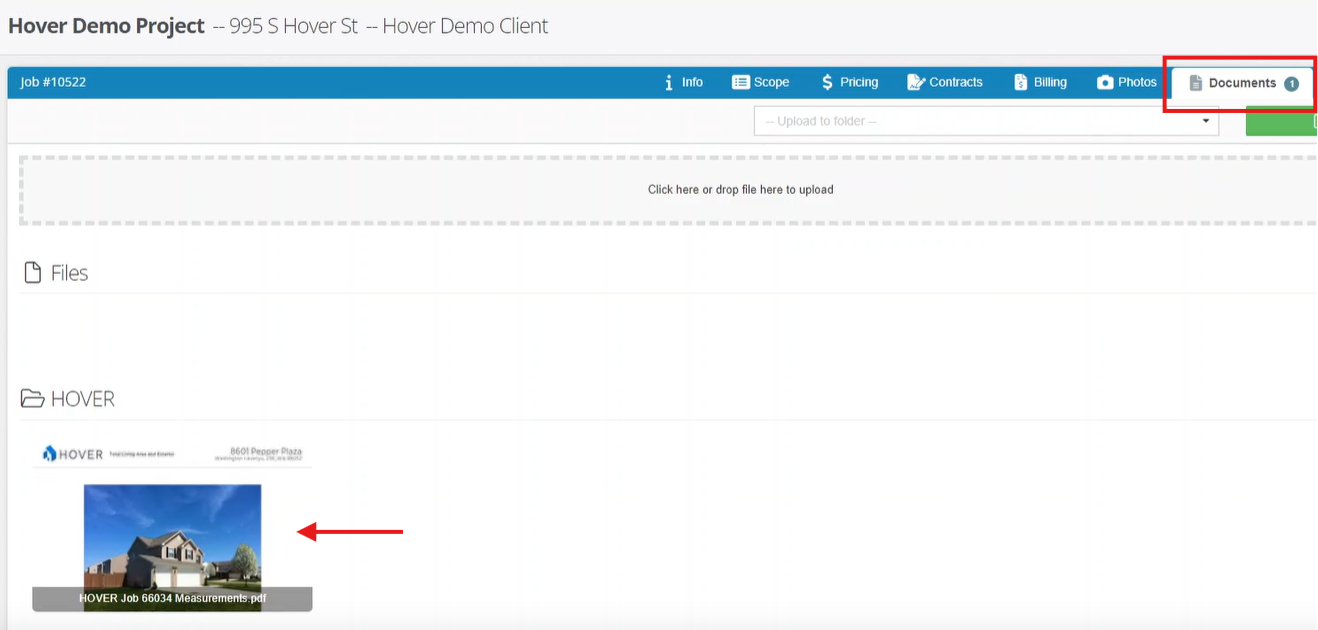Click the HOVER folder heading text

82,399
